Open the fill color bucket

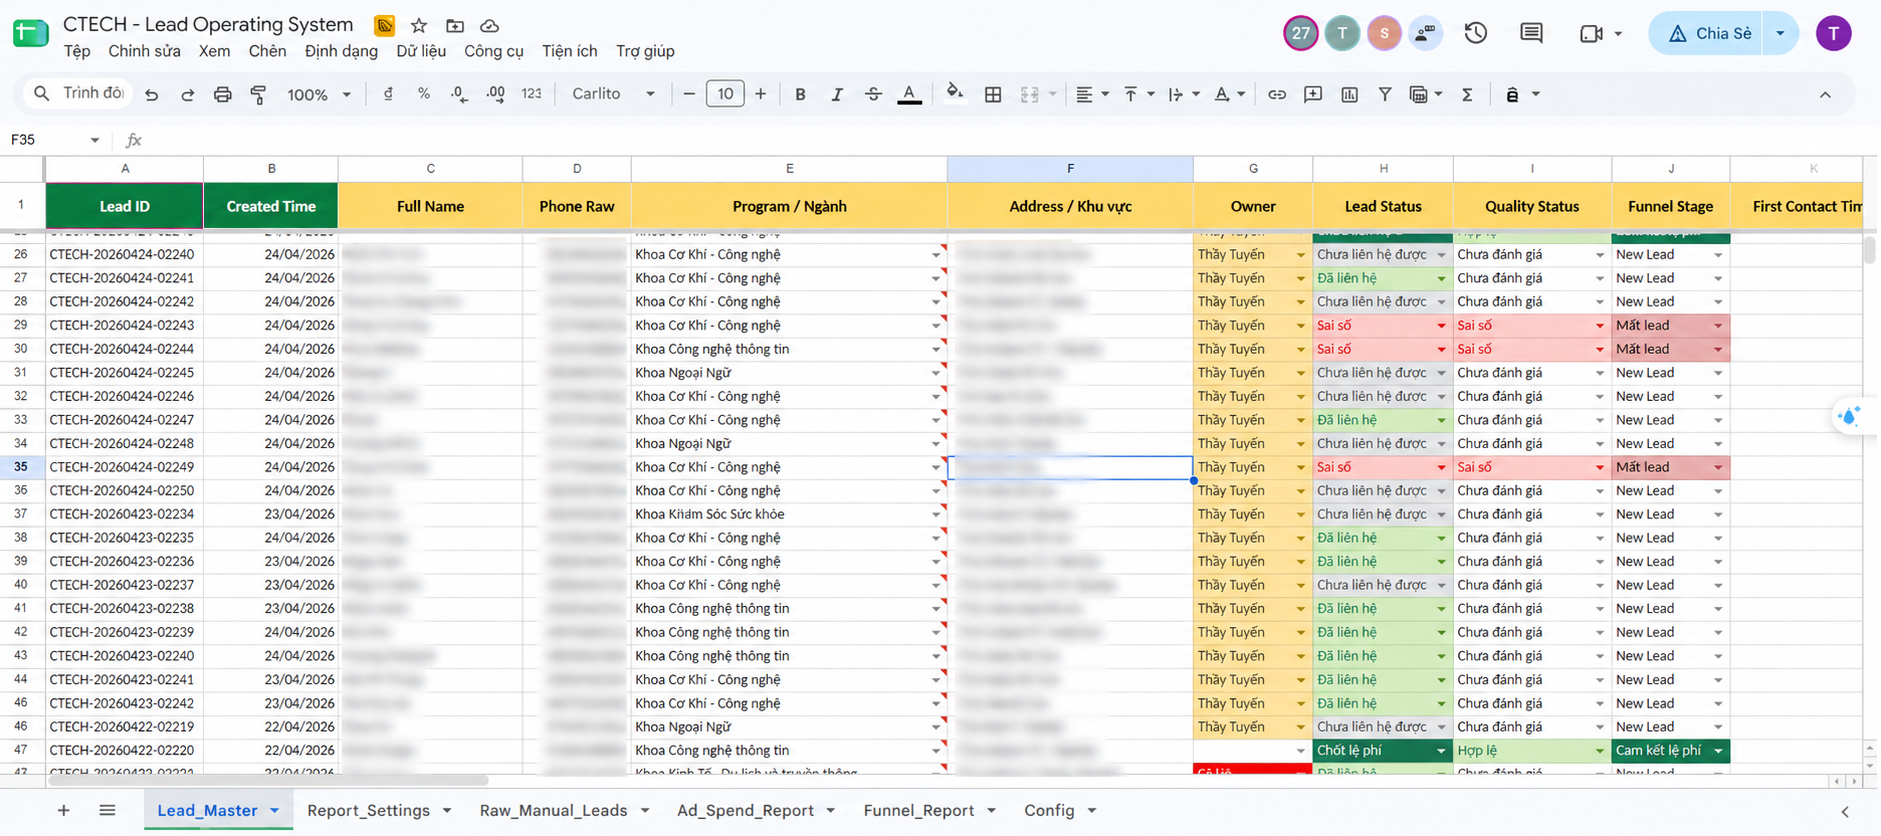click(955, 93)
